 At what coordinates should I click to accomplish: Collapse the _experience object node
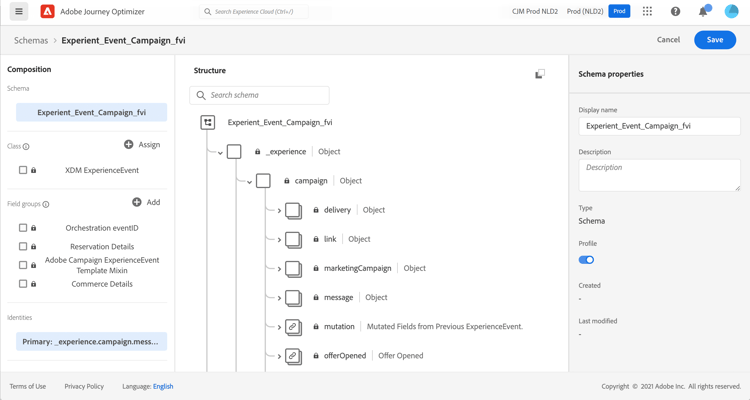click(220, 152)
